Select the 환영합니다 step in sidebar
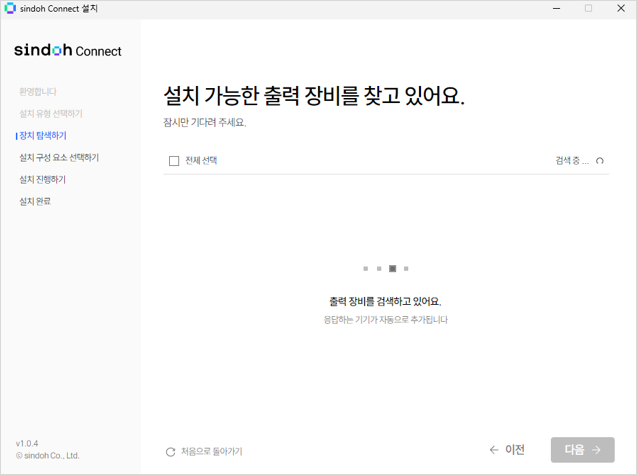The width and height of the screenshot is (637, 475). [38, 92]
